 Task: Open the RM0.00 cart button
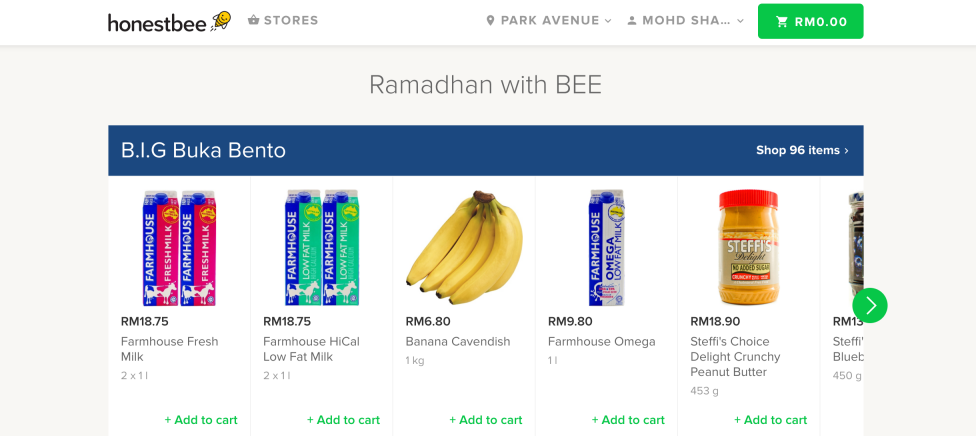point(810,21)
